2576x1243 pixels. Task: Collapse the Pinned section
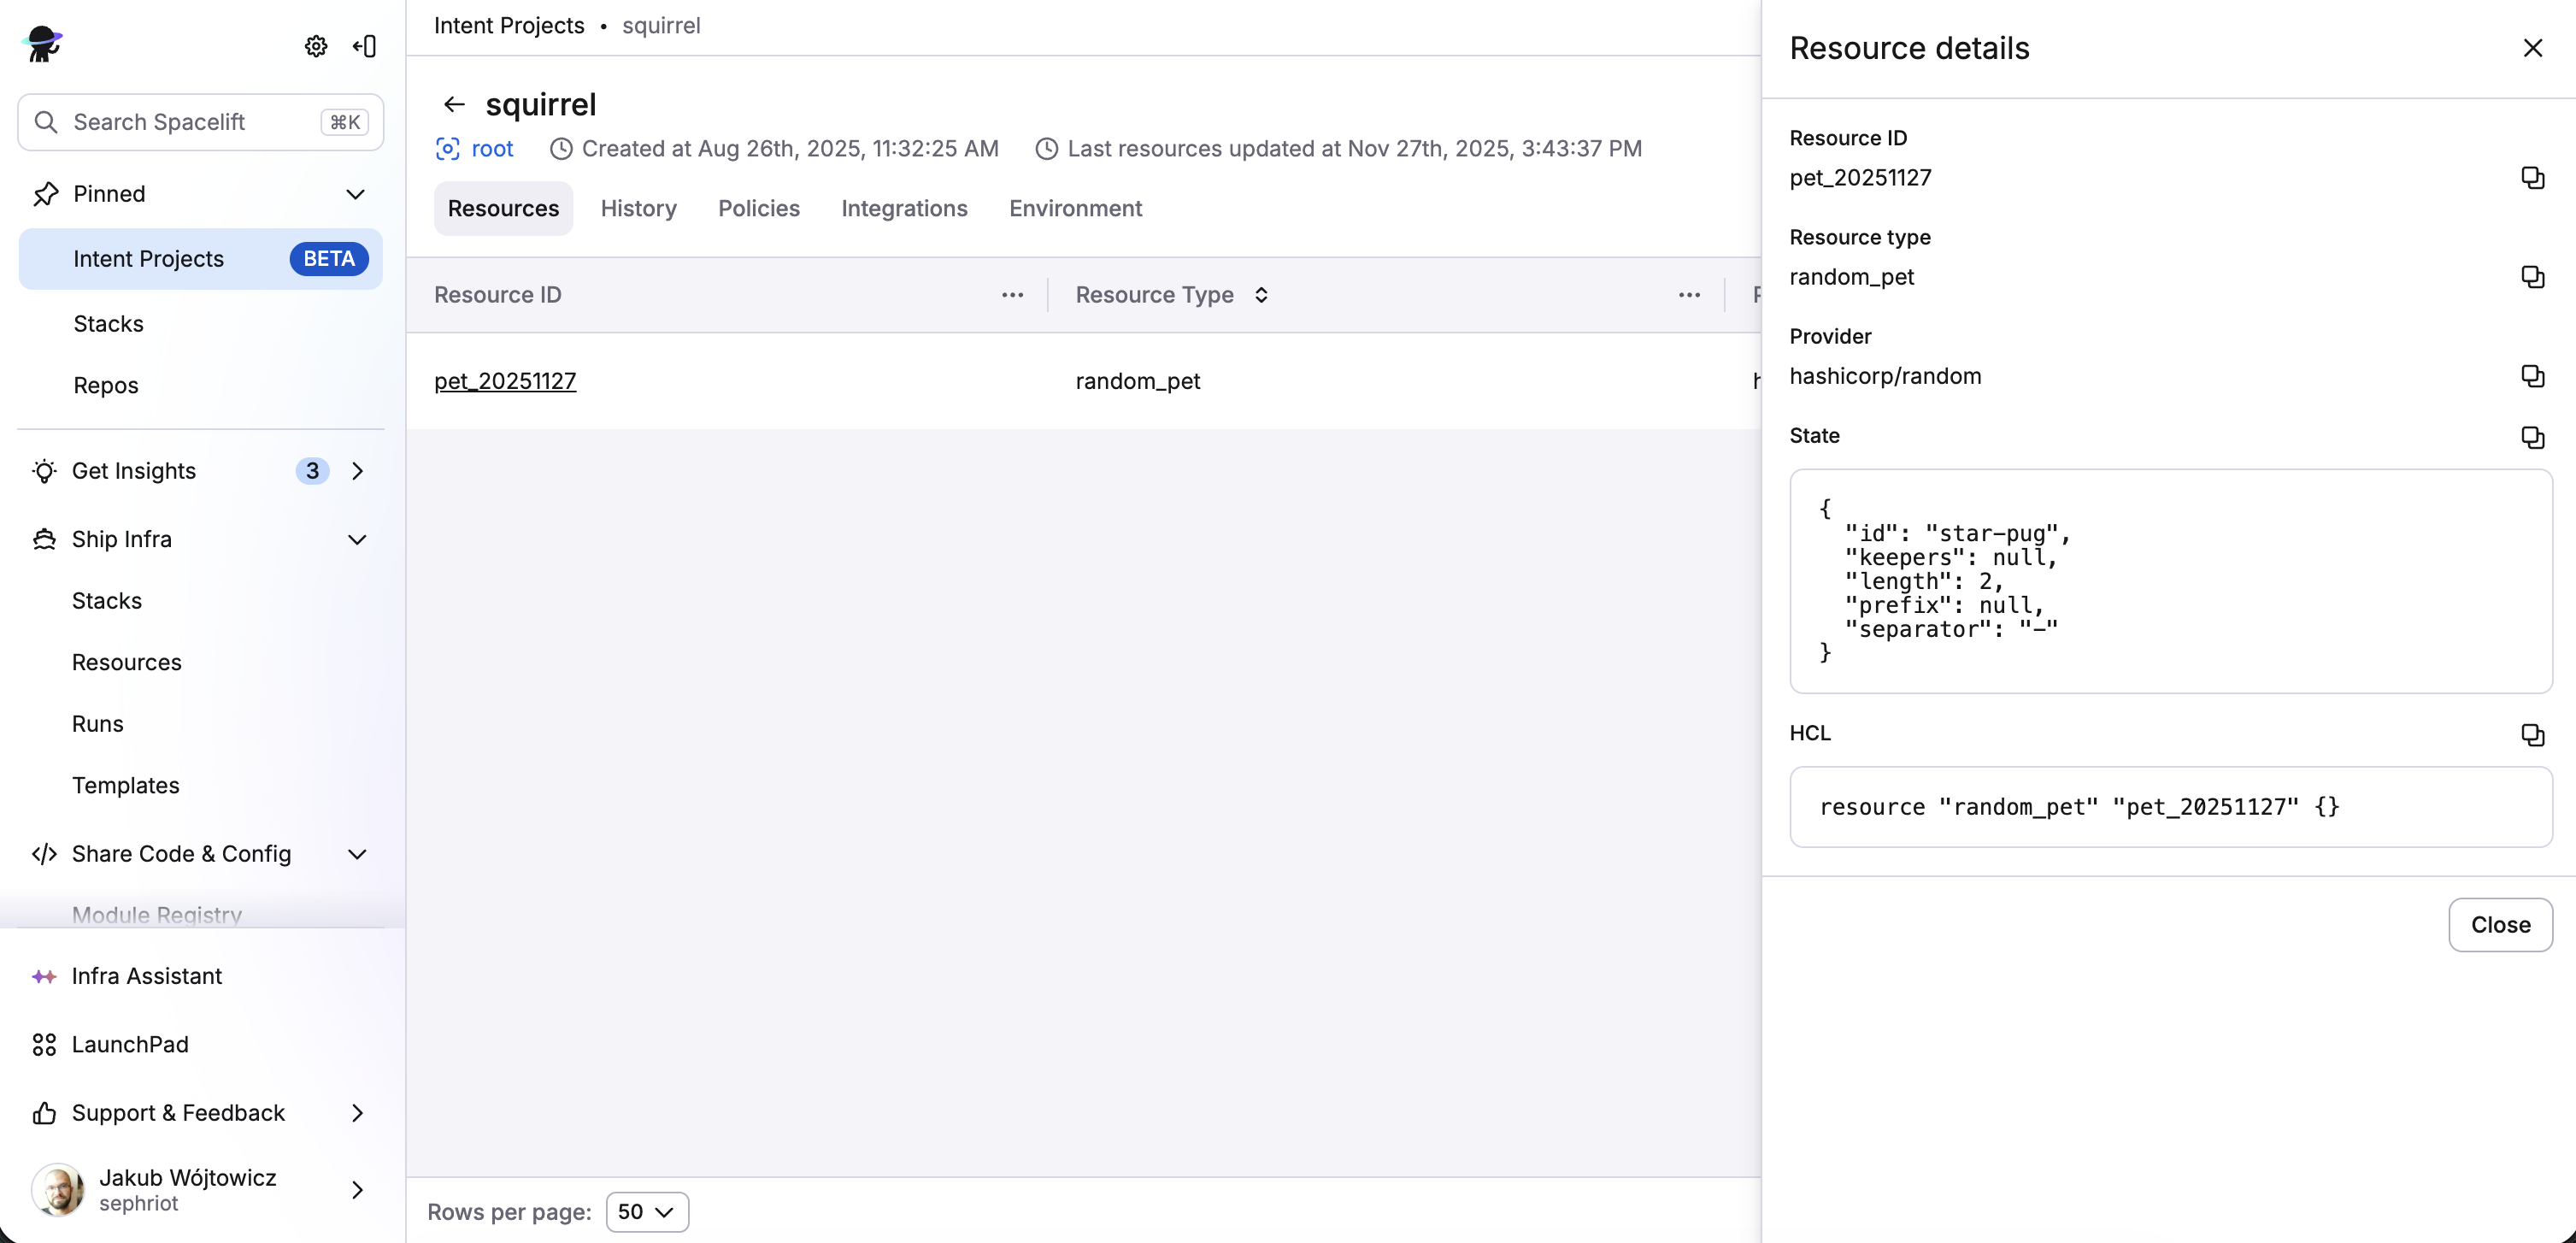click(x=356, y=193)
